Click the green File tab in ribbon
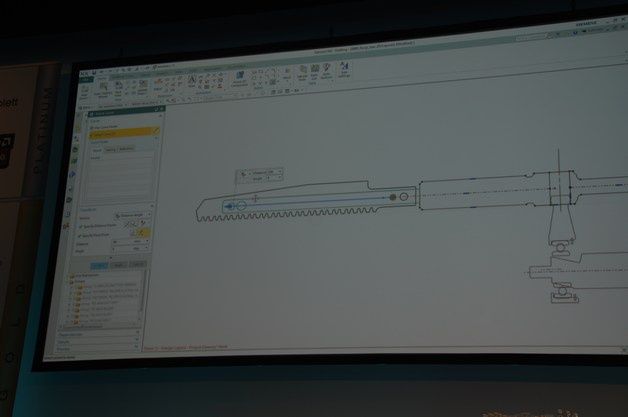 coord(86,80)
